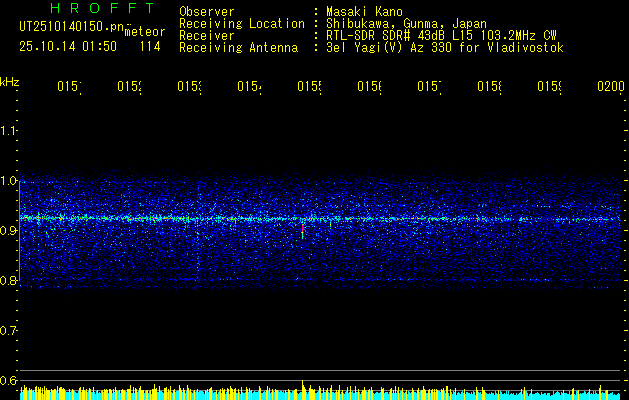Click the 1.0 kHz axis label

click(8, 181)
